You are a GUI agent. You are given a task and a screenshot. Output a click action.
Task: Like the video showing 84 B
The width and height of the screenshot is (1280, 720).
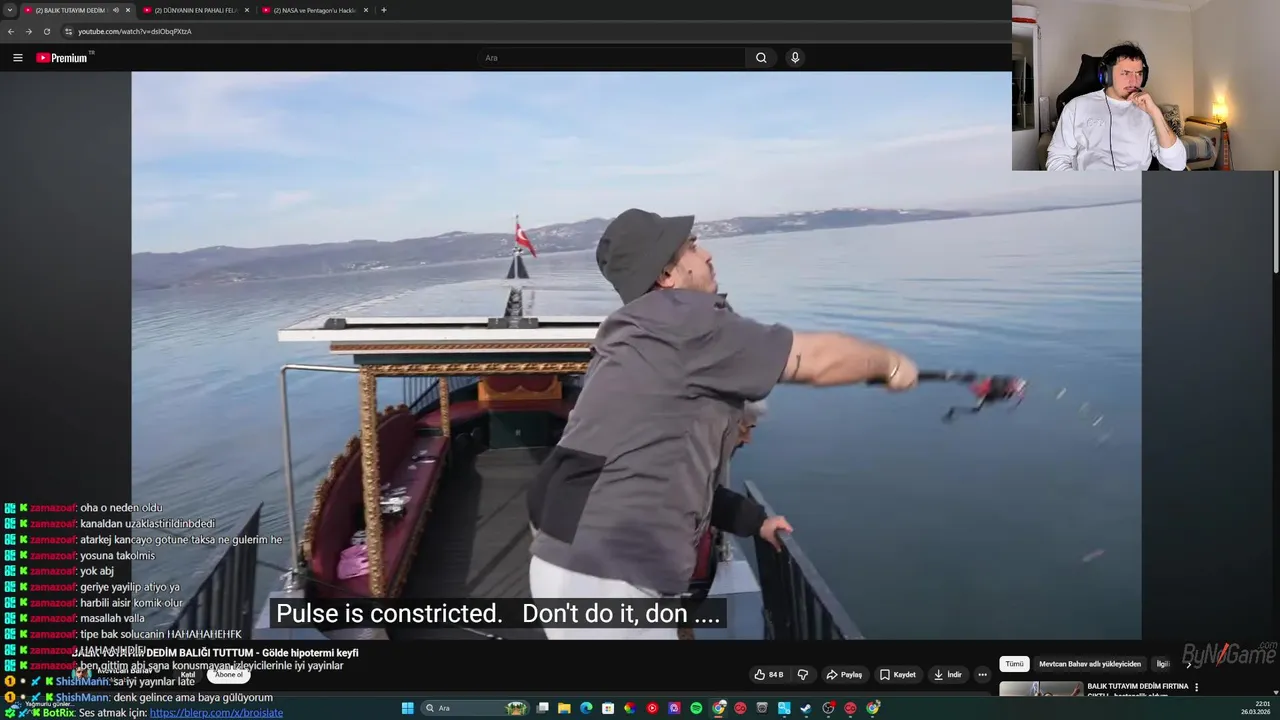[769, 675]
